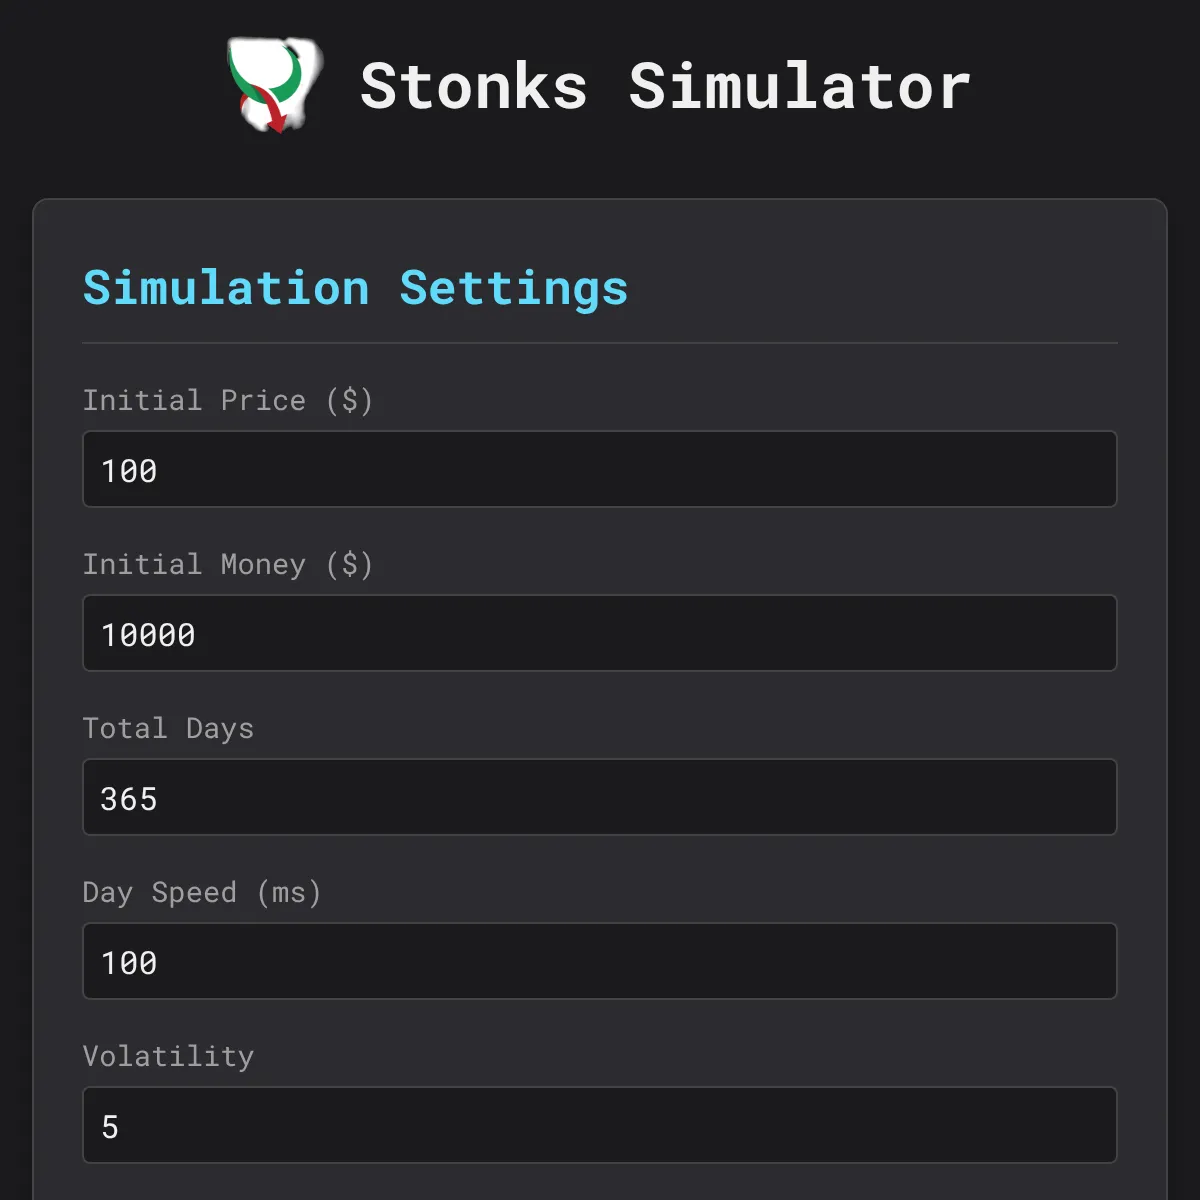
Task: Click the 100 value in Day Speed
Action: point(129,963)
